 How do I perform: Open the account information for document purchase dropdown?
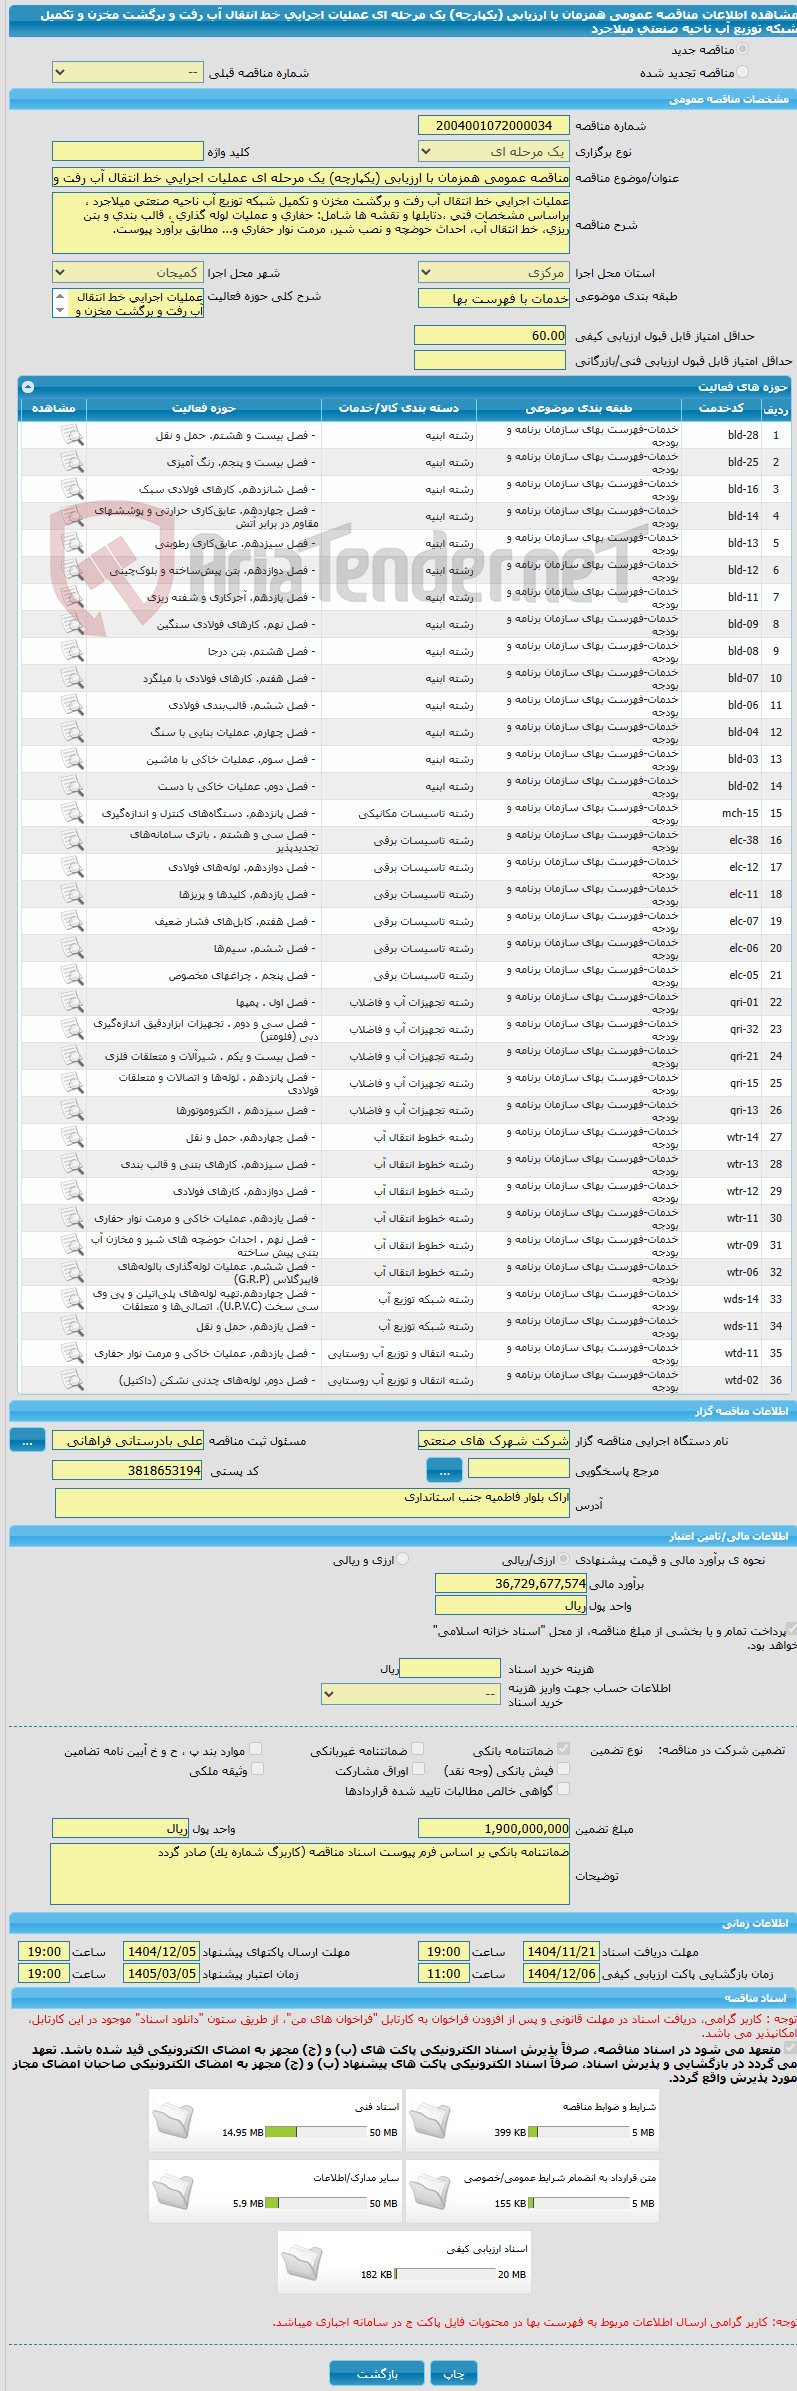tap(410, 1694)
